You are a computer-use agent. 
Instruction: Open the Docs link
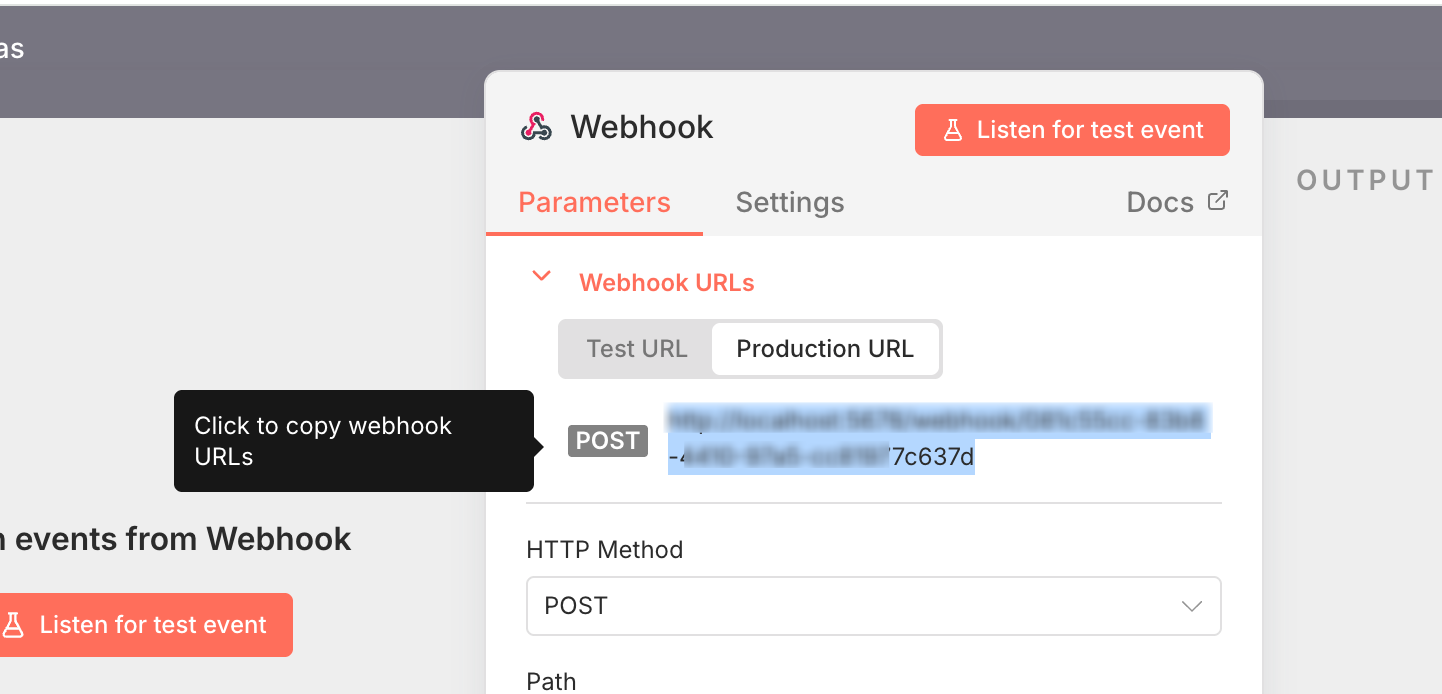point(1160,203)
